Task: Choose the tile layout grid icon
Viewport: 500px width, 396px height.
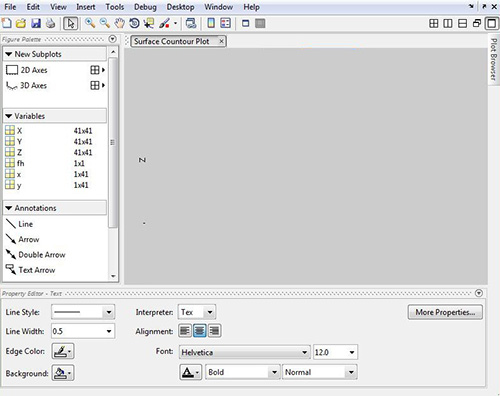Action: [433, 23]
